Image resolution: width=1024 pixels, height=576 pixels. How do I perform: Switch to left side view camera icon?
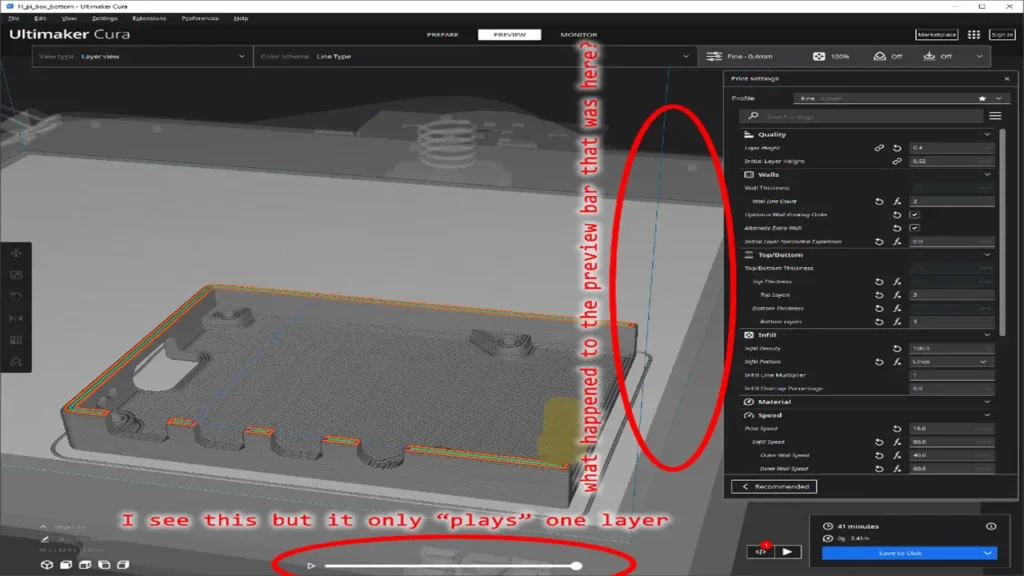(104, 565)
